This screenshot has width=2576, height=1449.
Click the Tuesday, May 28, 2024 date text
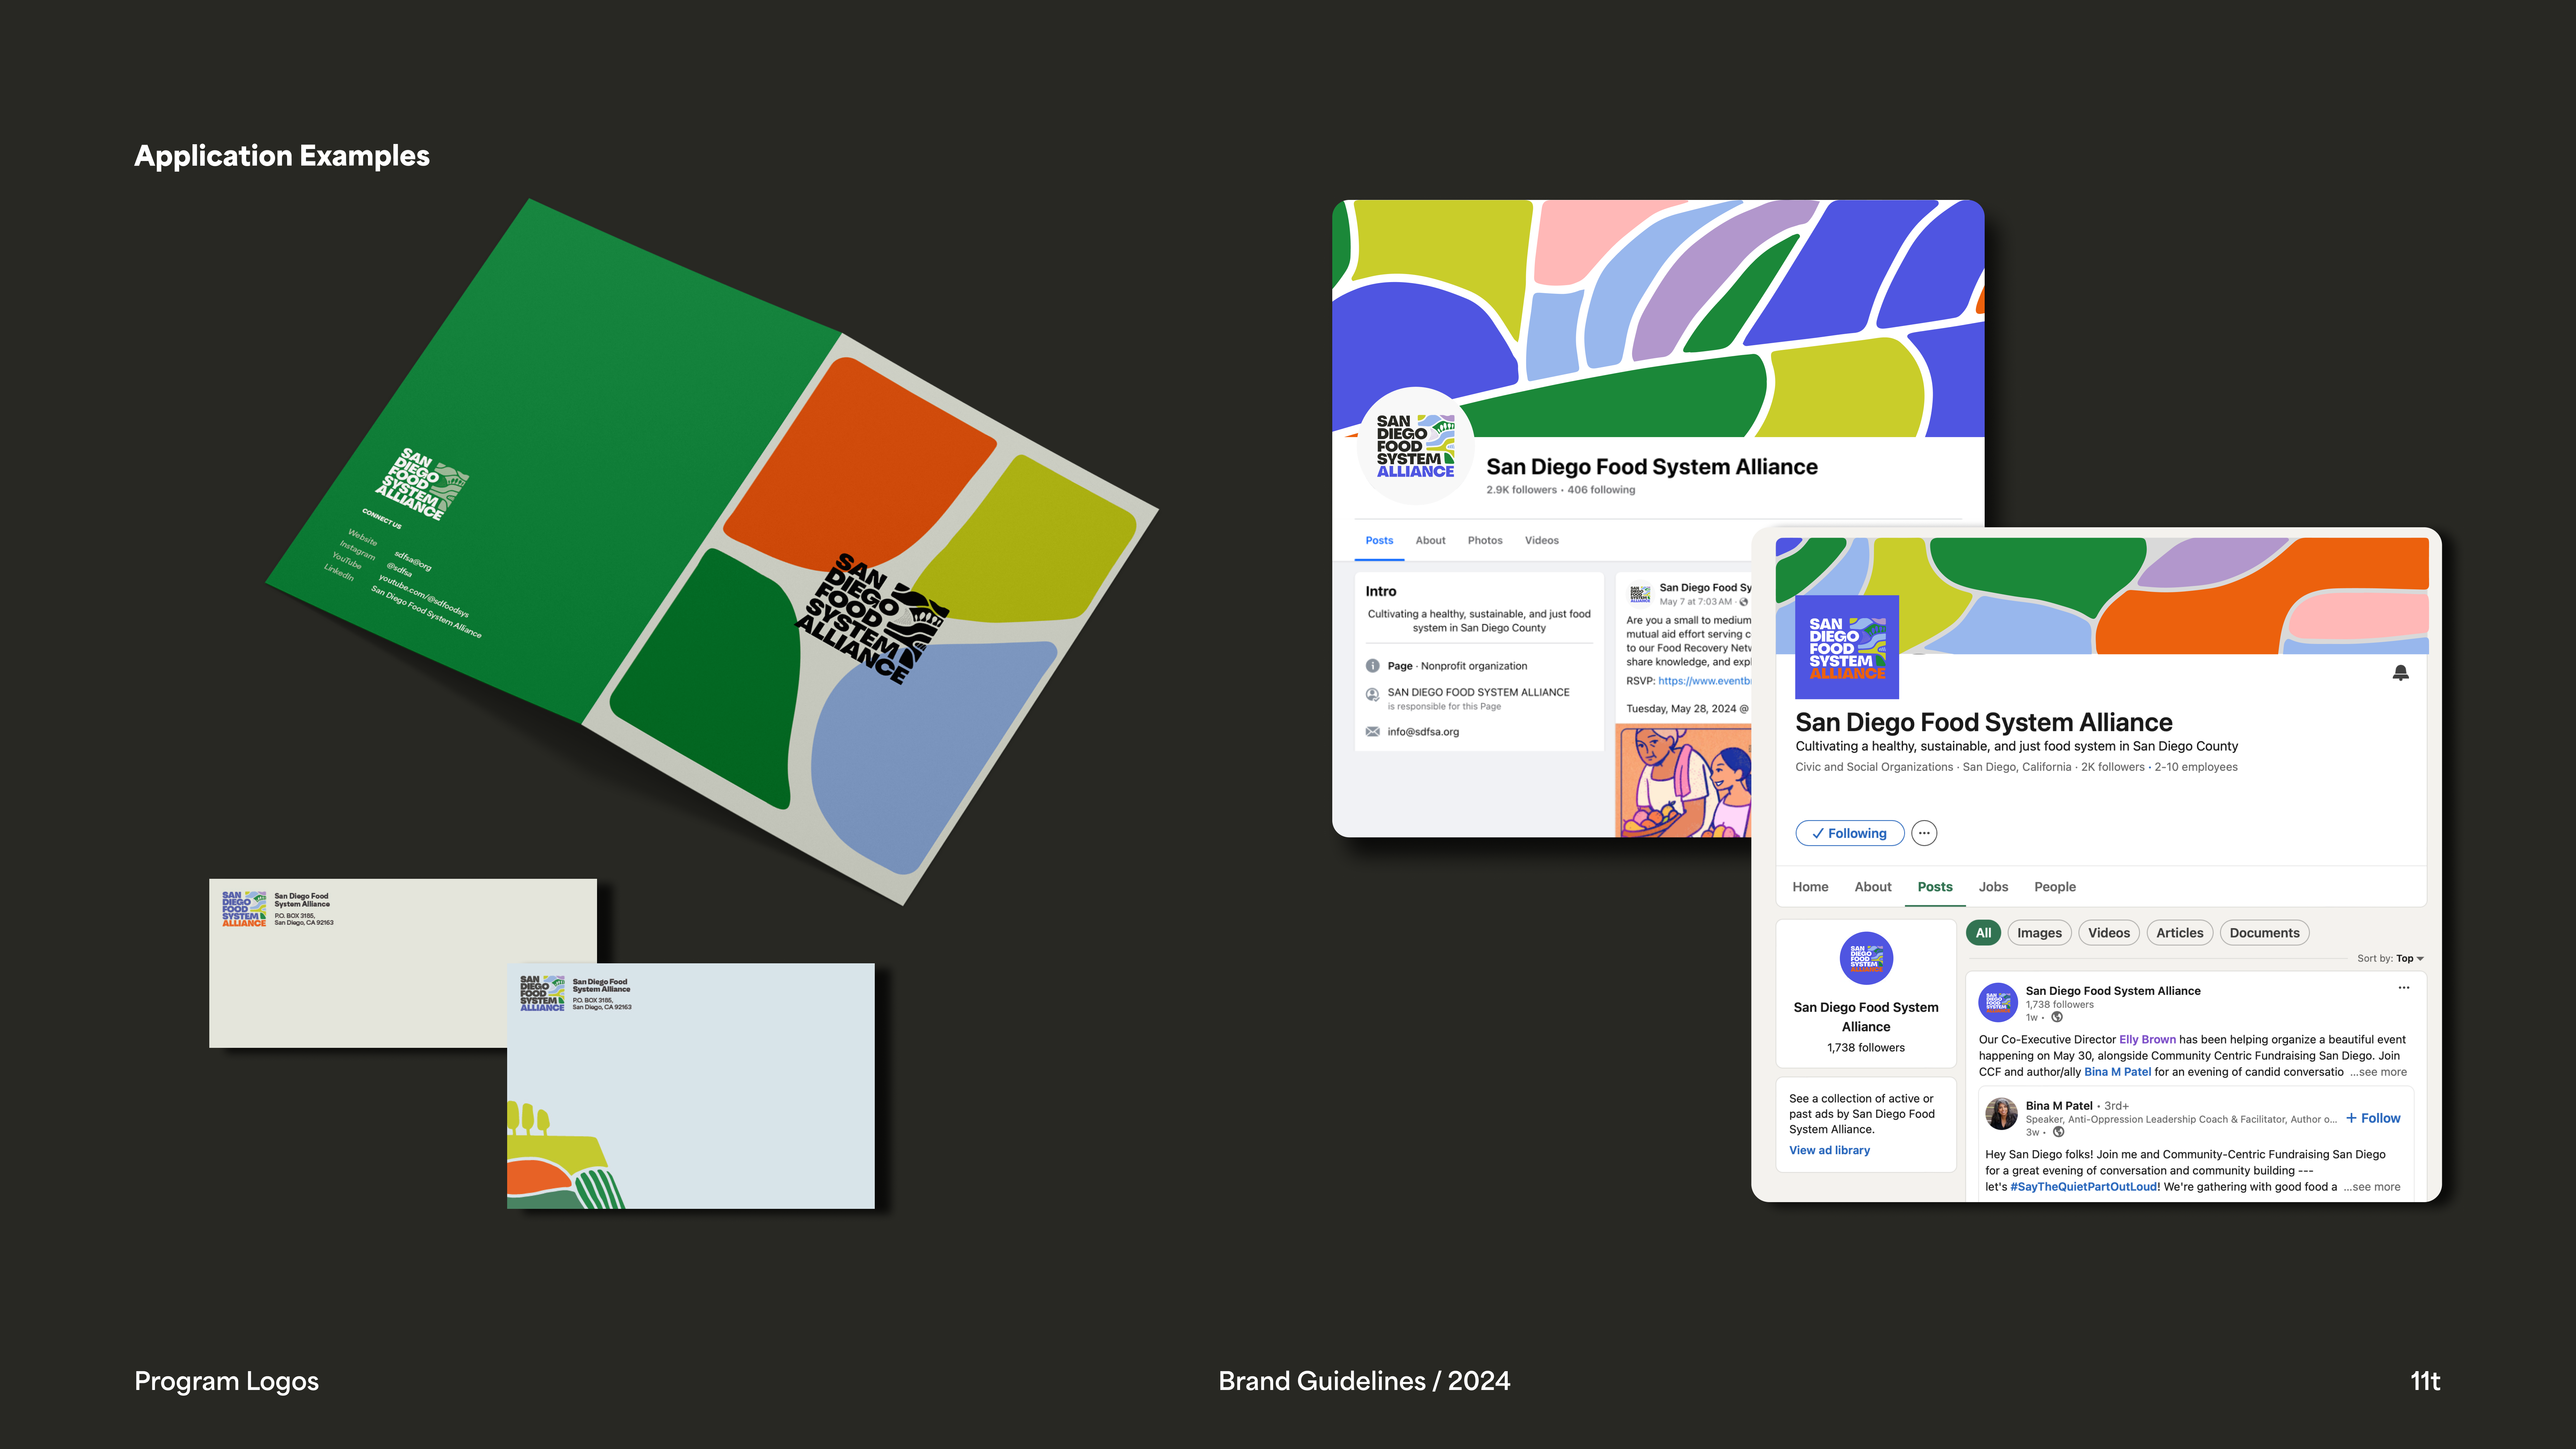(x=1687, y=709)
